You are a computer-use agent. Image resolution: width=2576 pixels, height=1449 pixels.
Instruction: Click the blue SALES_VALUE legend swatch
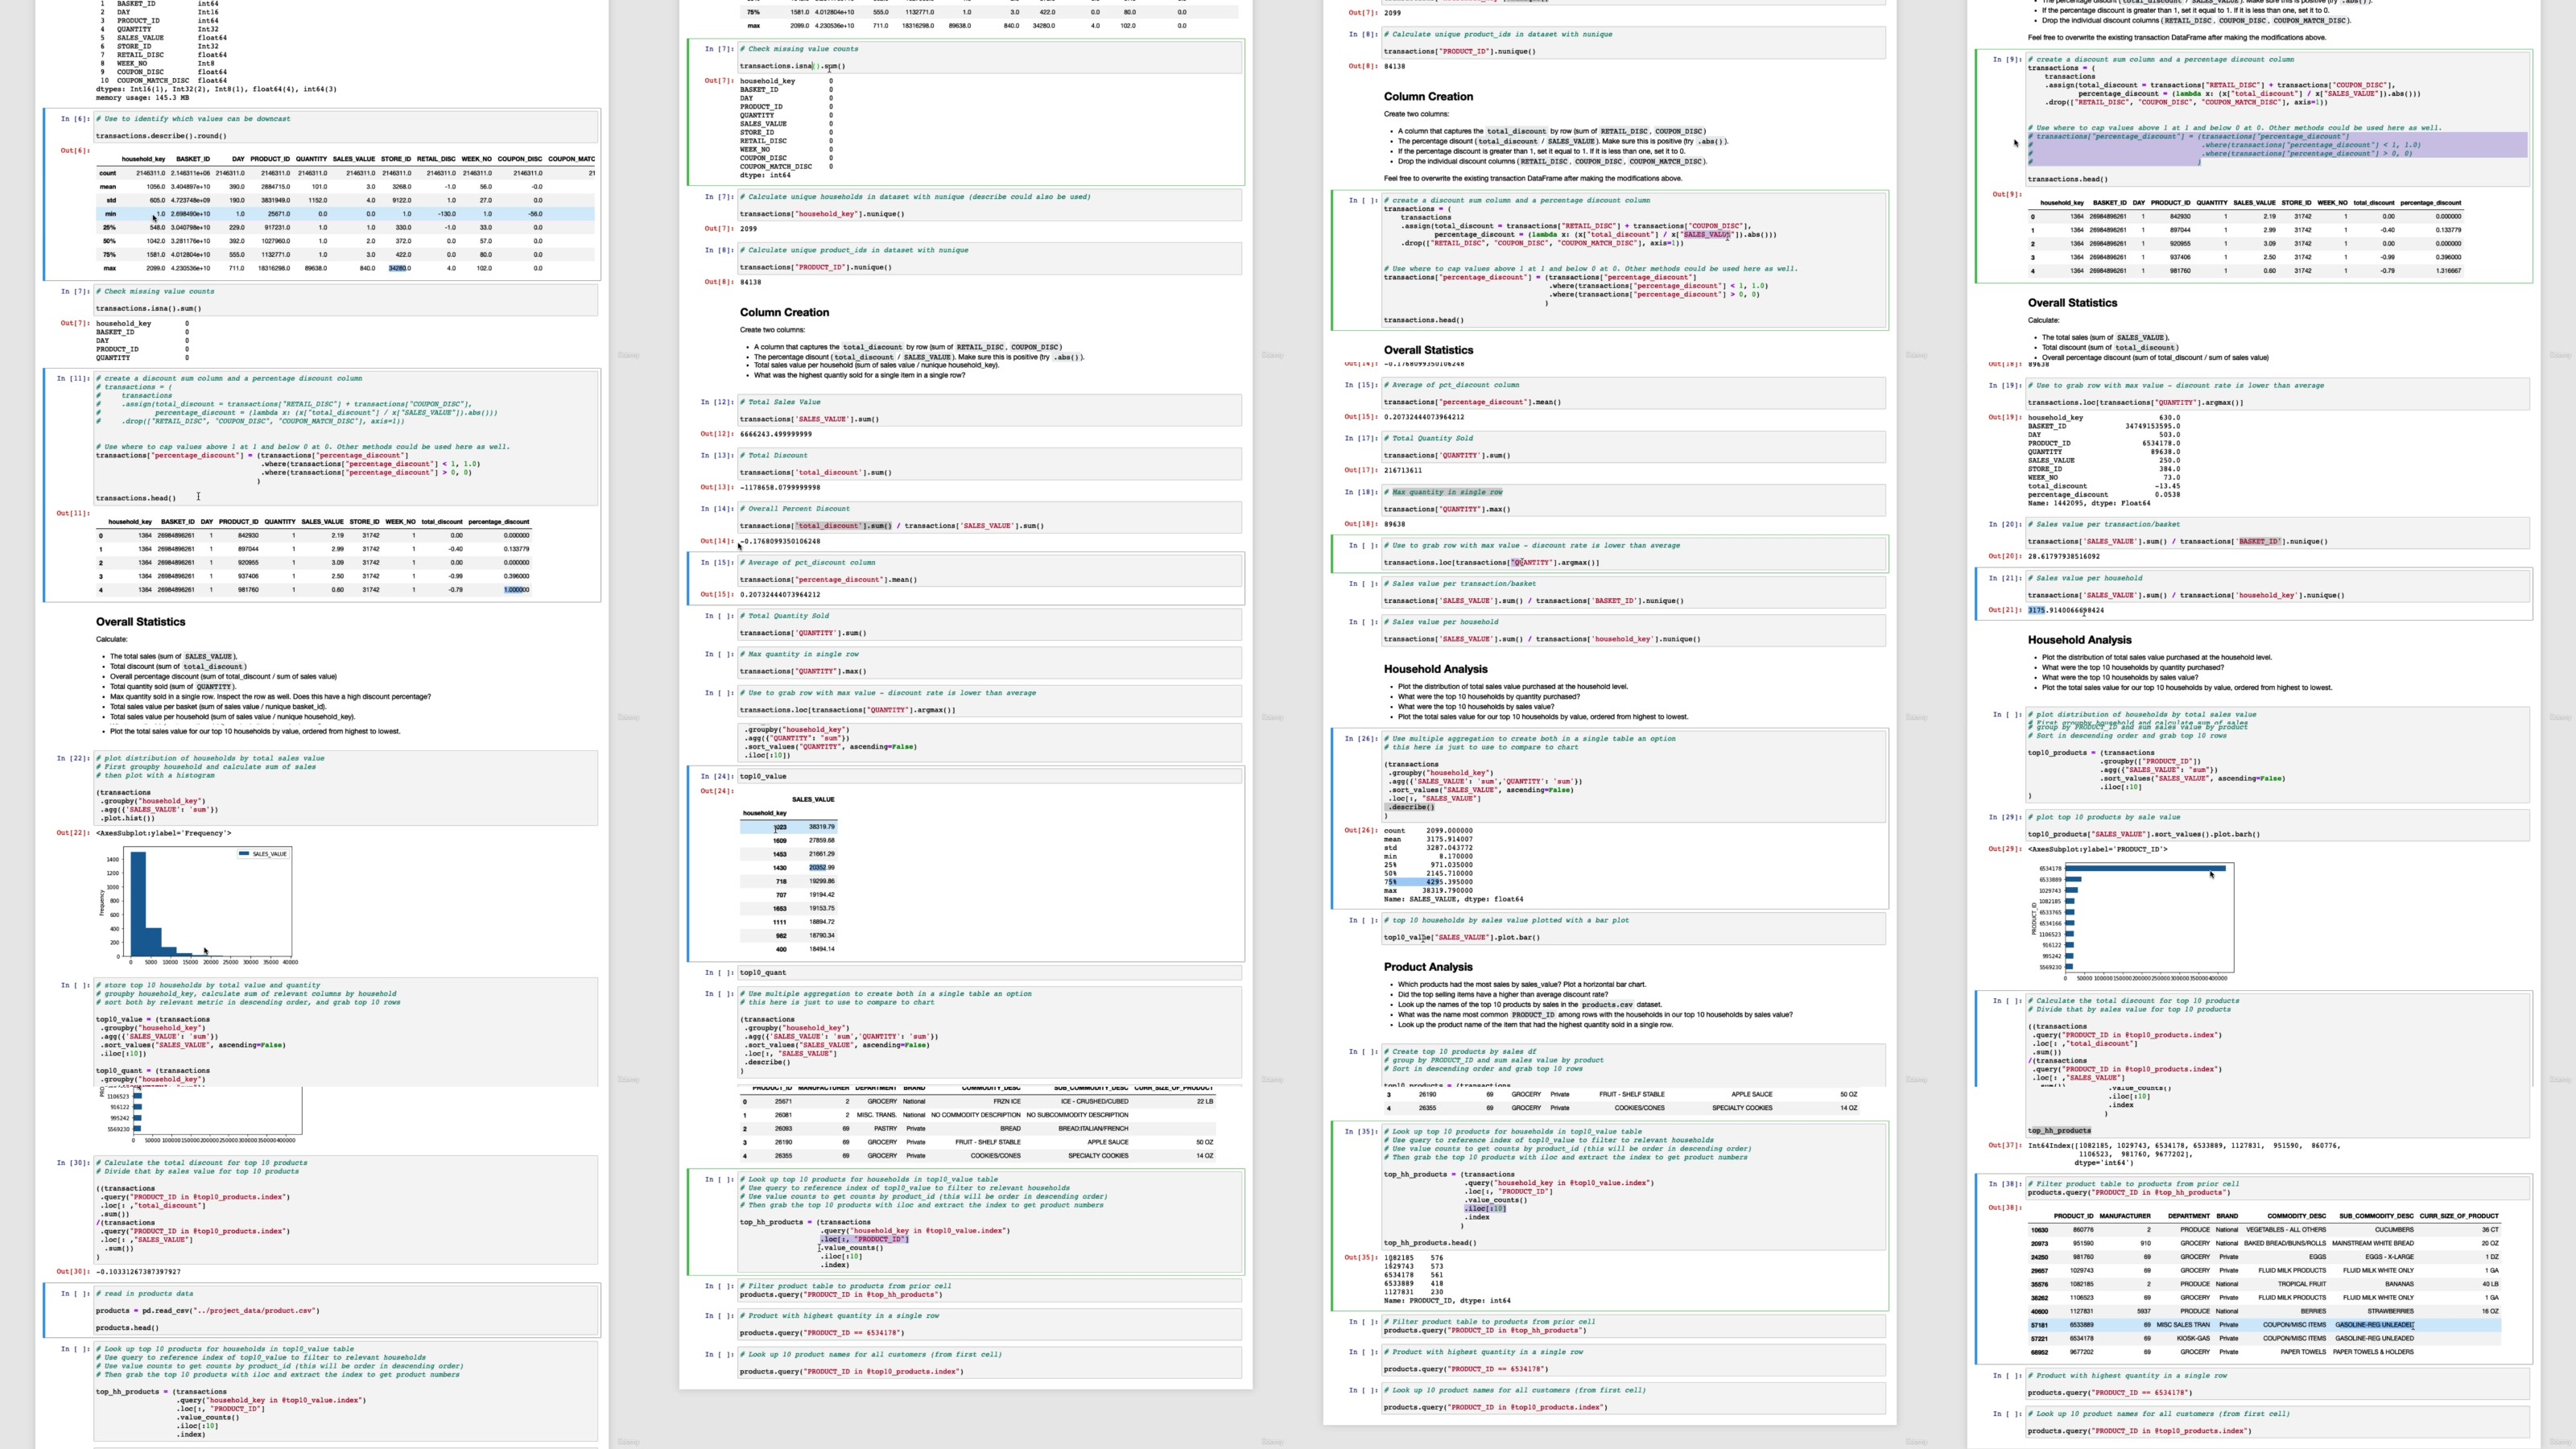coord(244,854)
